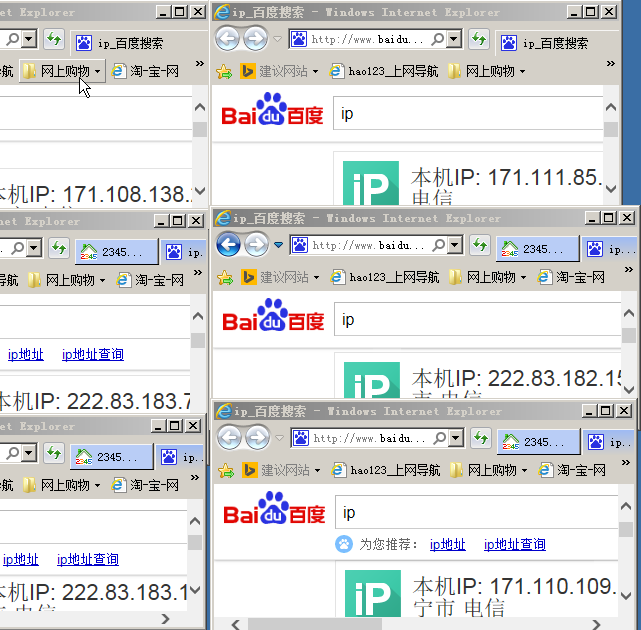
Task: Open hao123_上网导航 in 171.110.109 window
Action: pos(386,471)
